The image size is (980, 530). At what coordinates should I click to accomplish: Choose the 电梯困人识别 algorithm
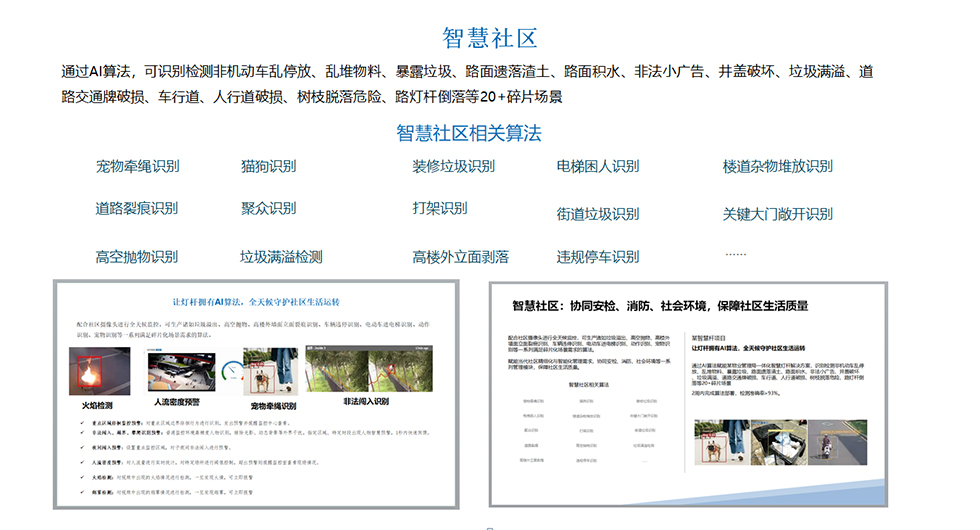pos(598,166)
